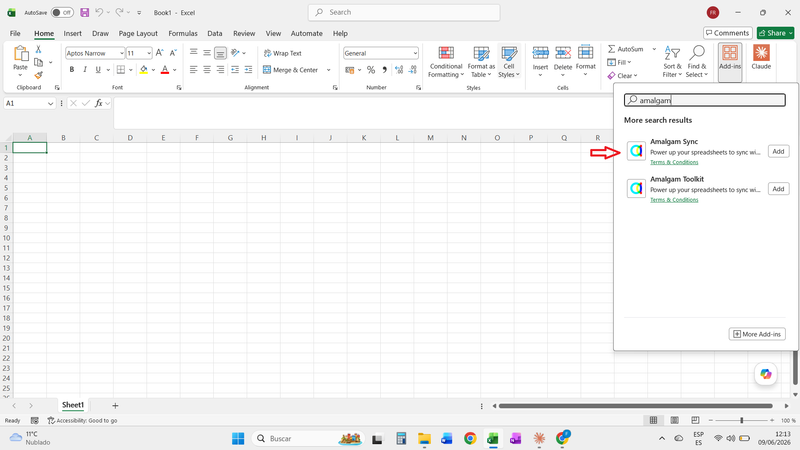This screenshot has height=450, width=800.
Task: Click the Share button
Action: (776, 33)
